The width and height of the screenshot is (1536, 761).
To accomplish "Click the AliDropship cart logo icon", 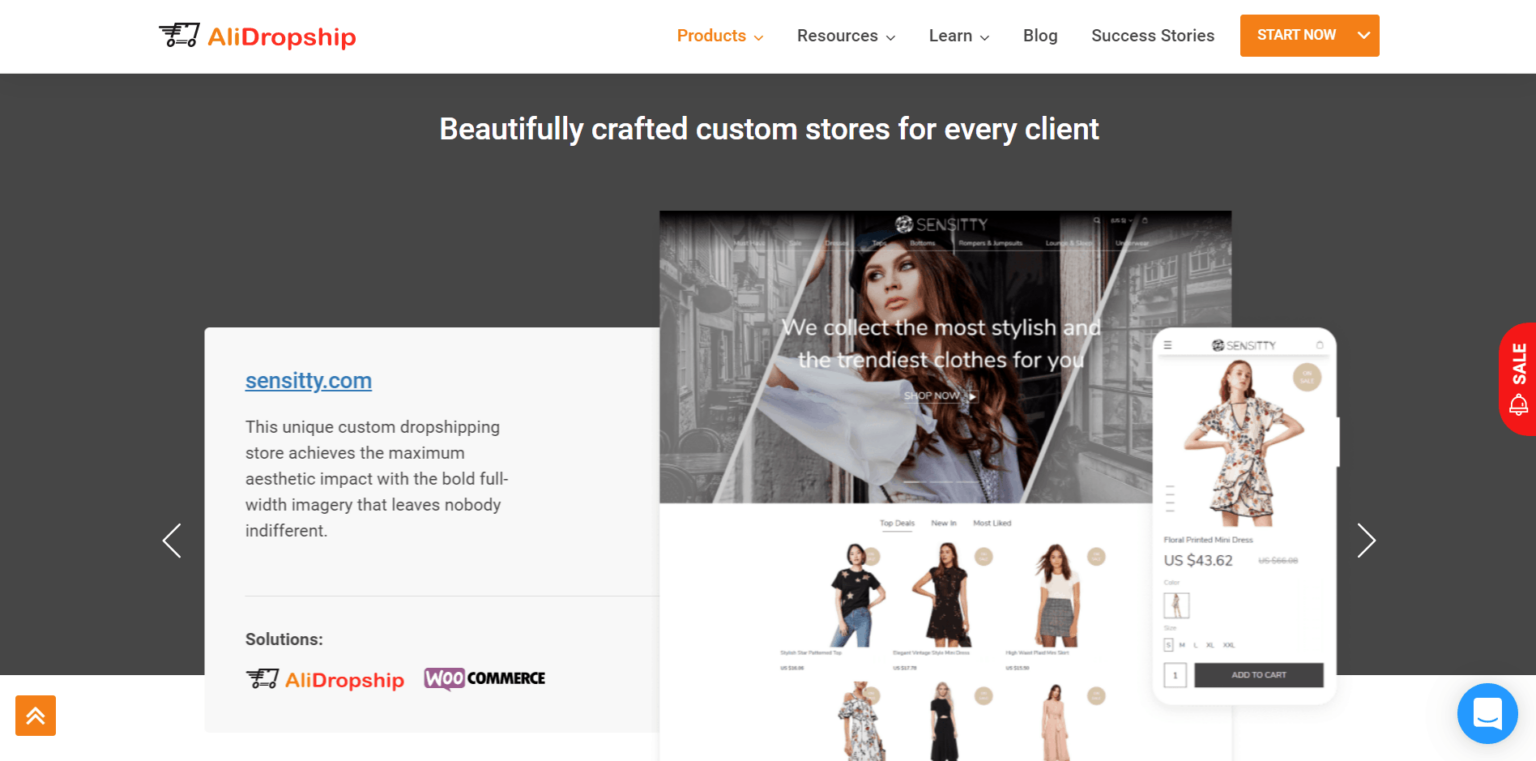I will [178, 35].
